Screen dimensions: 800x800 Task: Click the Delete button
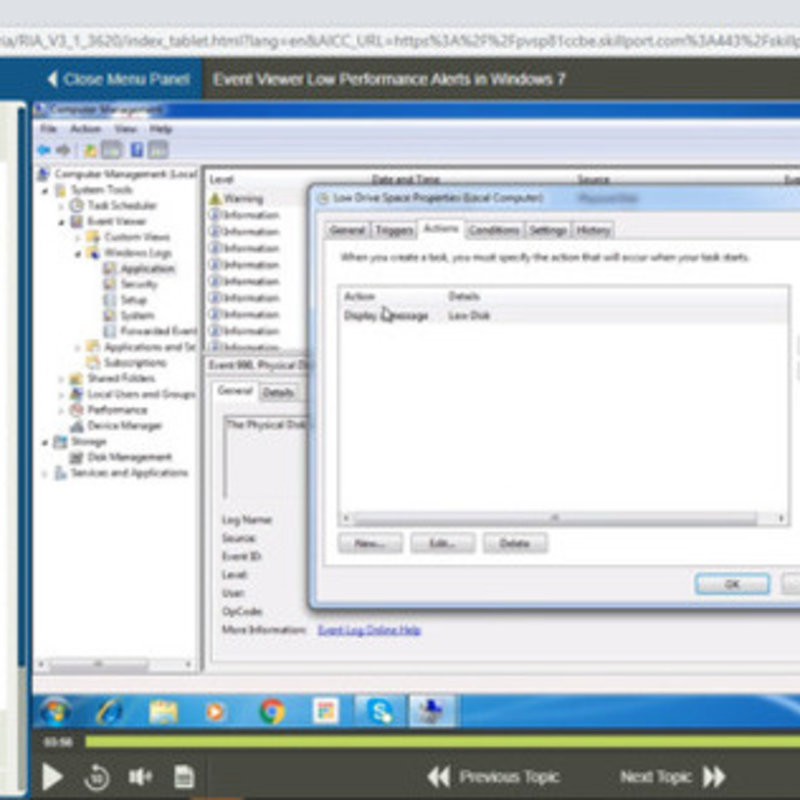(515, 543)
